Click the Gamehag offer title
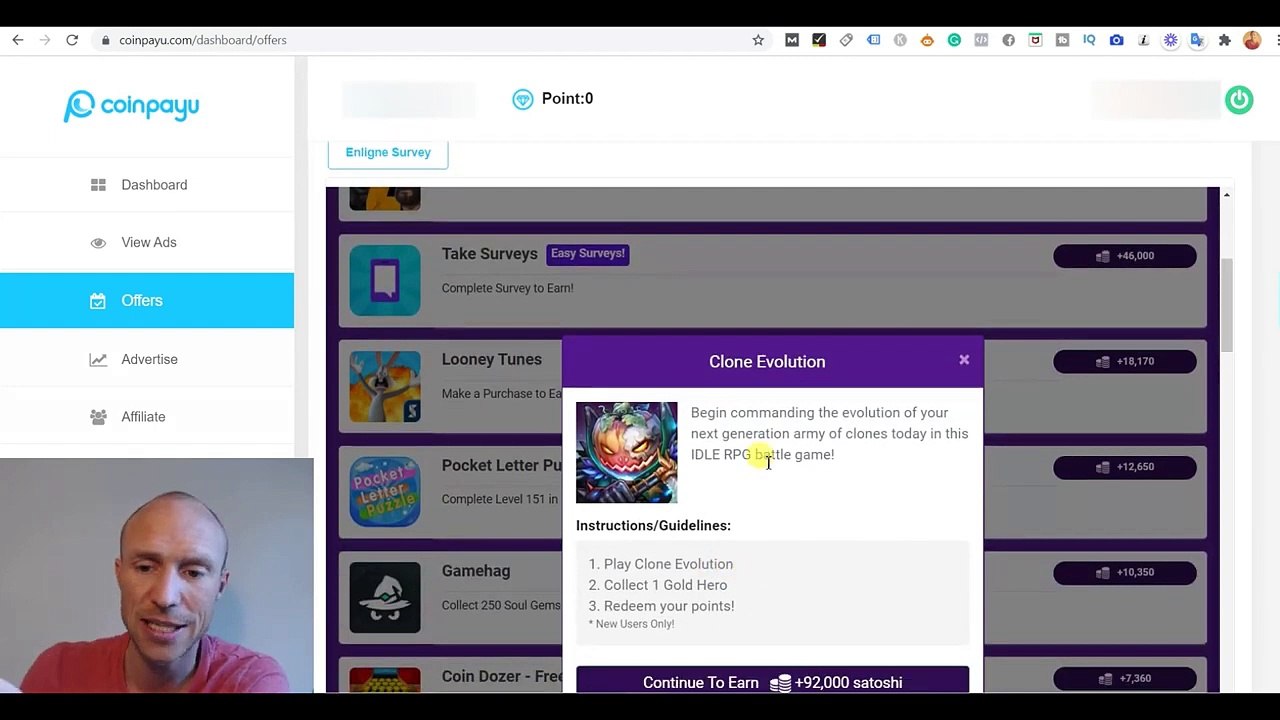Viewport: 1280px width, 720px height. (476, 571)
